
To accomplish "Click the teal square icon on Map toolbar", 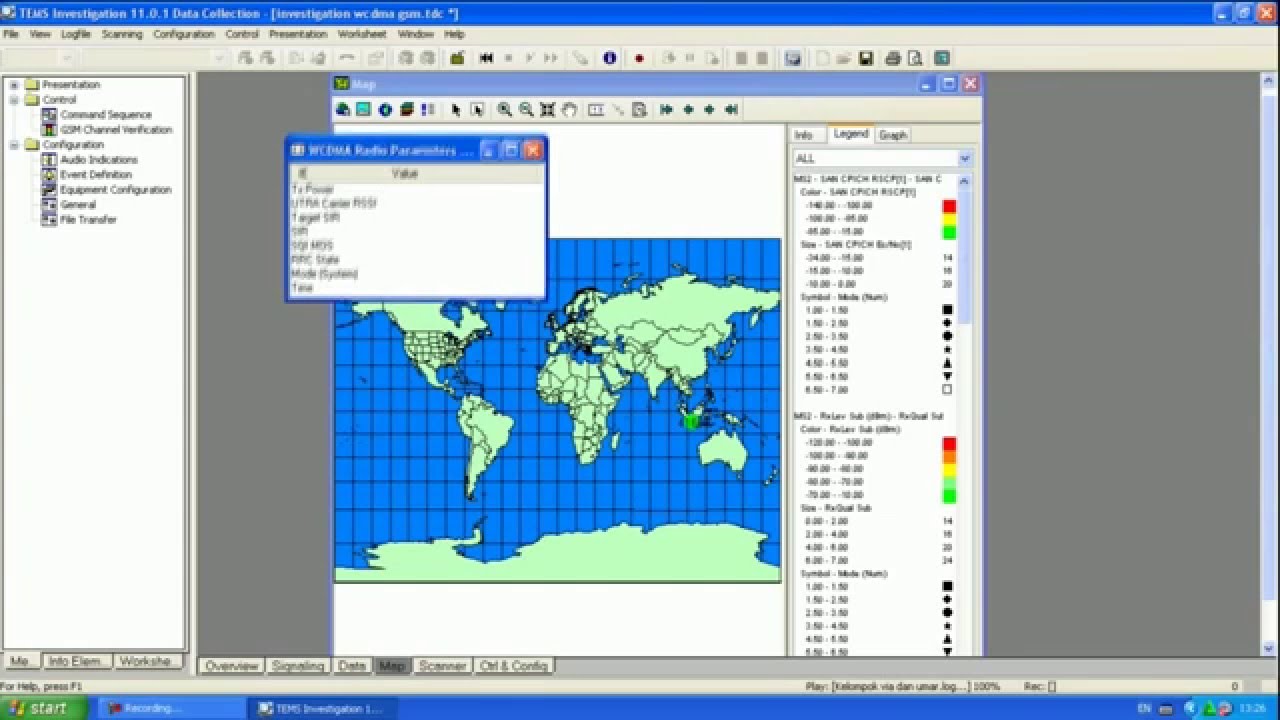I will coord(364,110).
